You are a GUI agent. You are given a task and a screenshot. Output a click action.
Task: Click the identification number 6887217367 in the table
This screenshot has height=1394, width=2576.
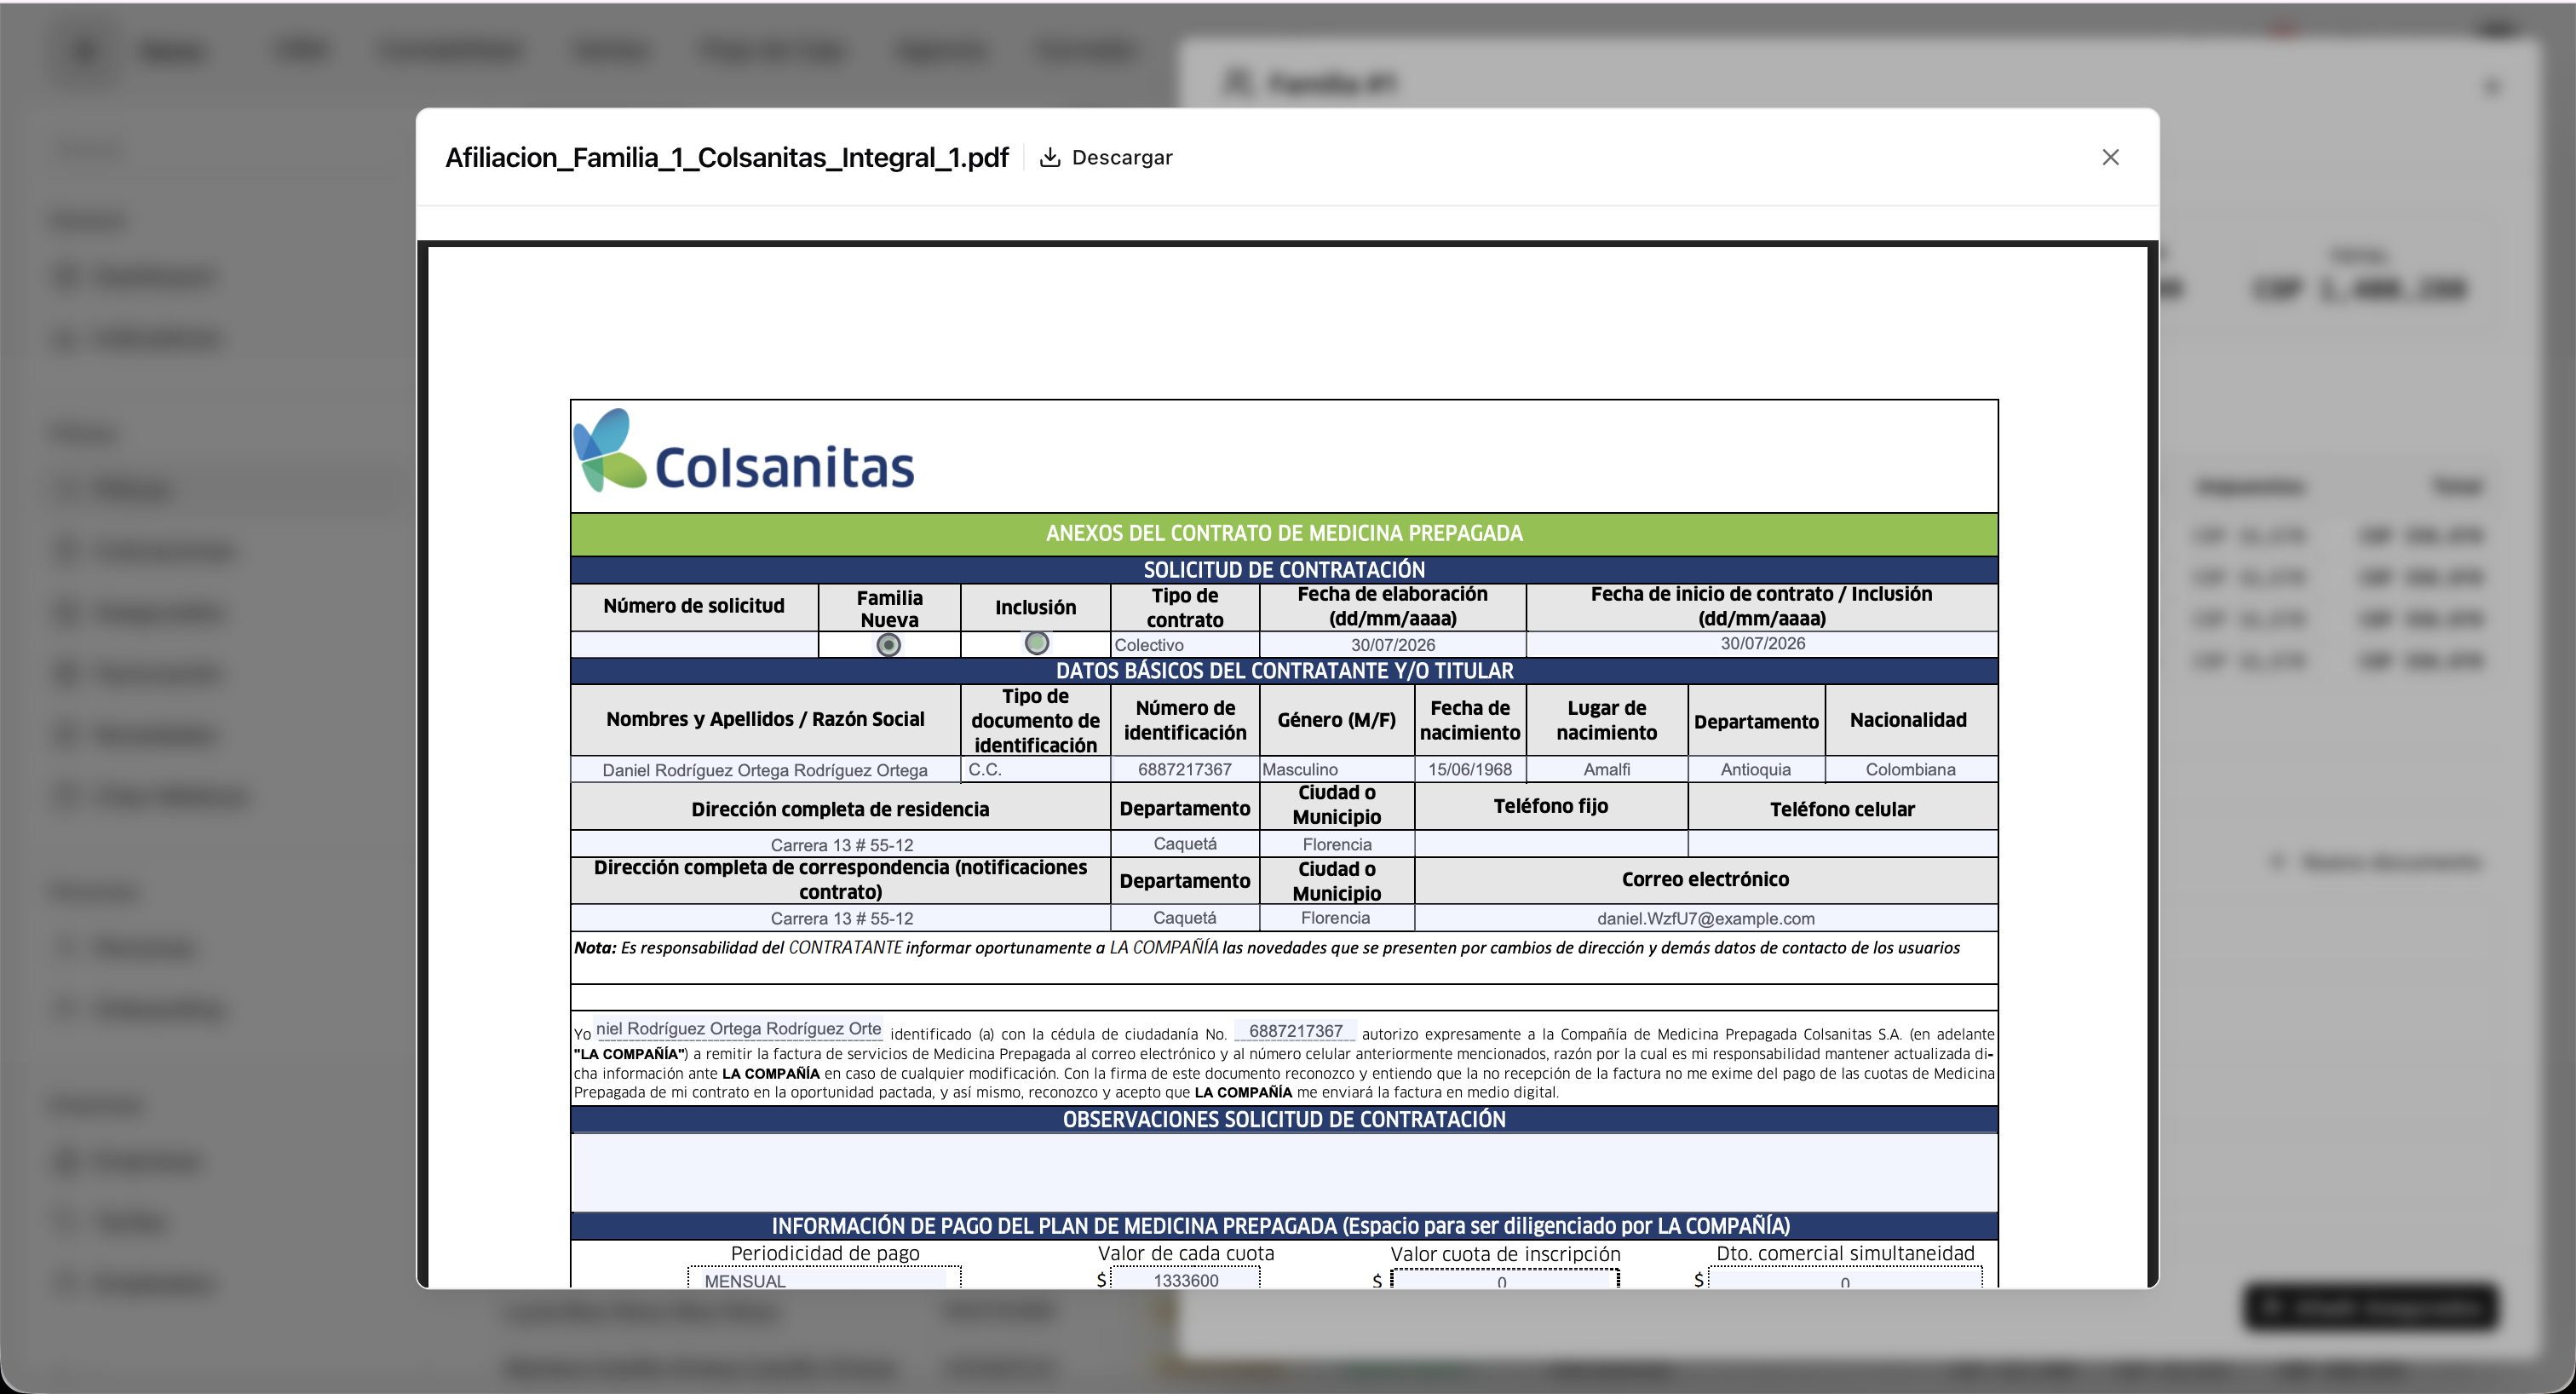[x=1184, y=769]
